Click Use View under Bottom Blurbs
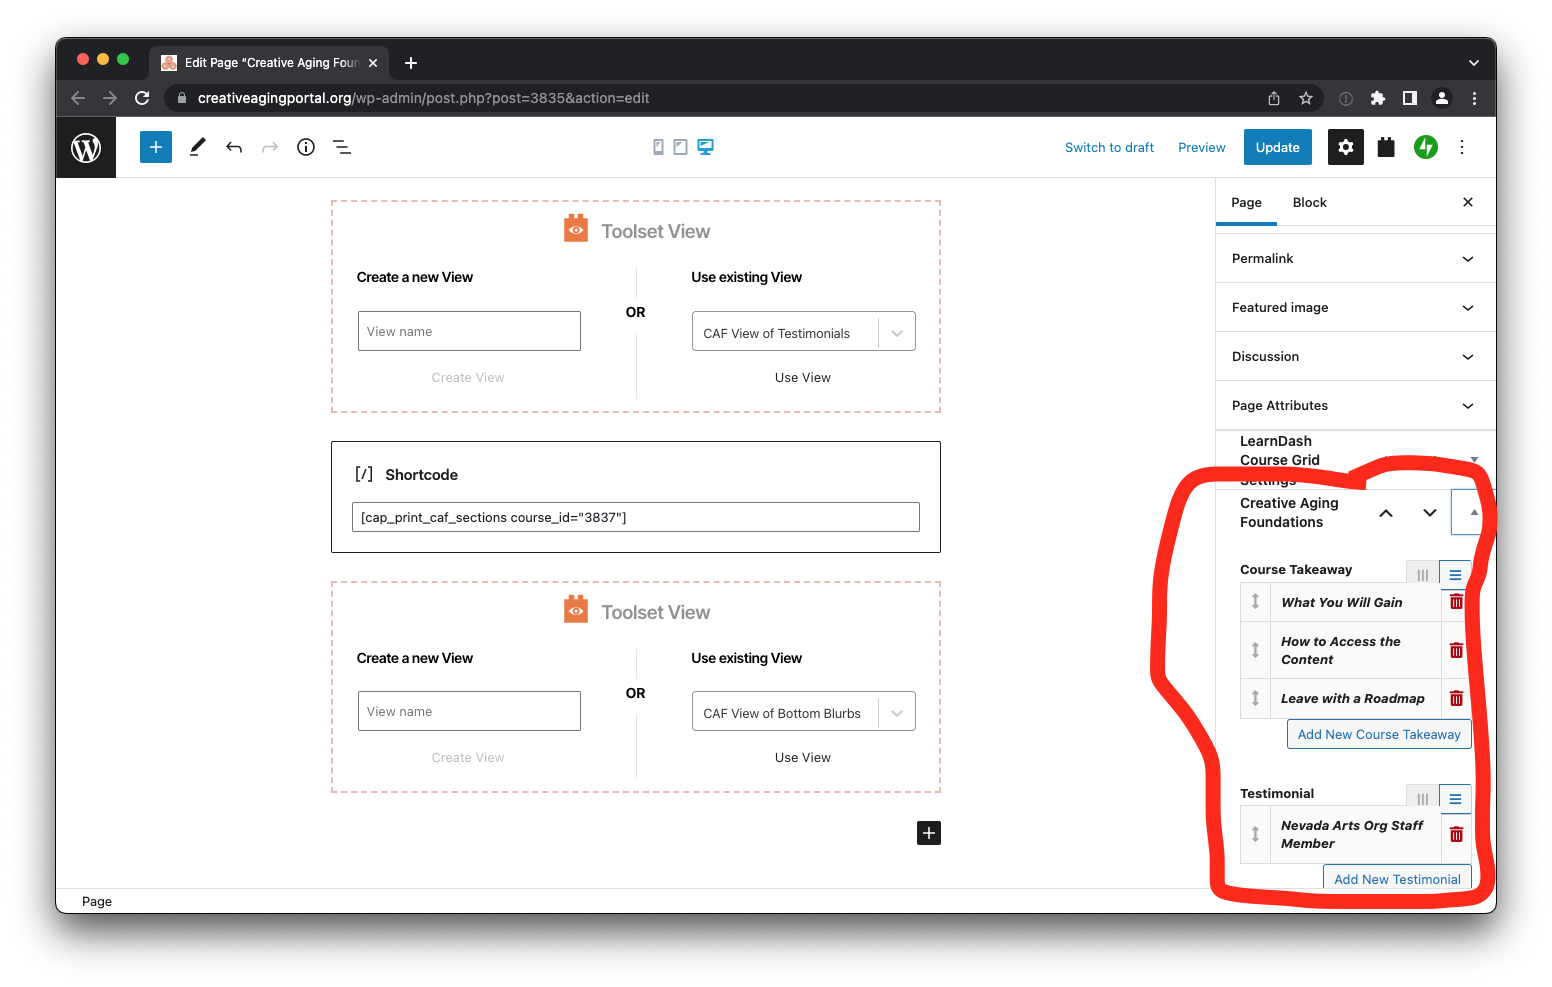 pos(802,757)
